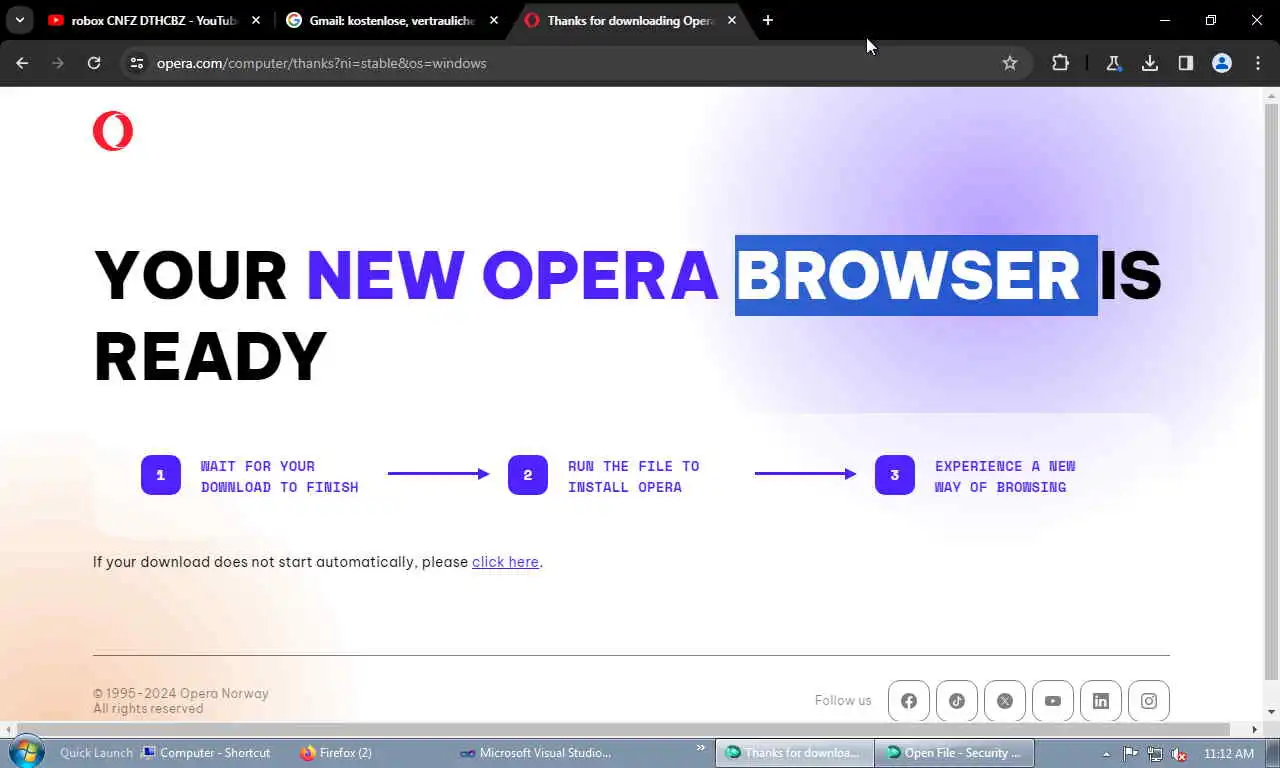Open the Windows Start menu
Screen dimensions: 1280x768
tap(26, 752)
